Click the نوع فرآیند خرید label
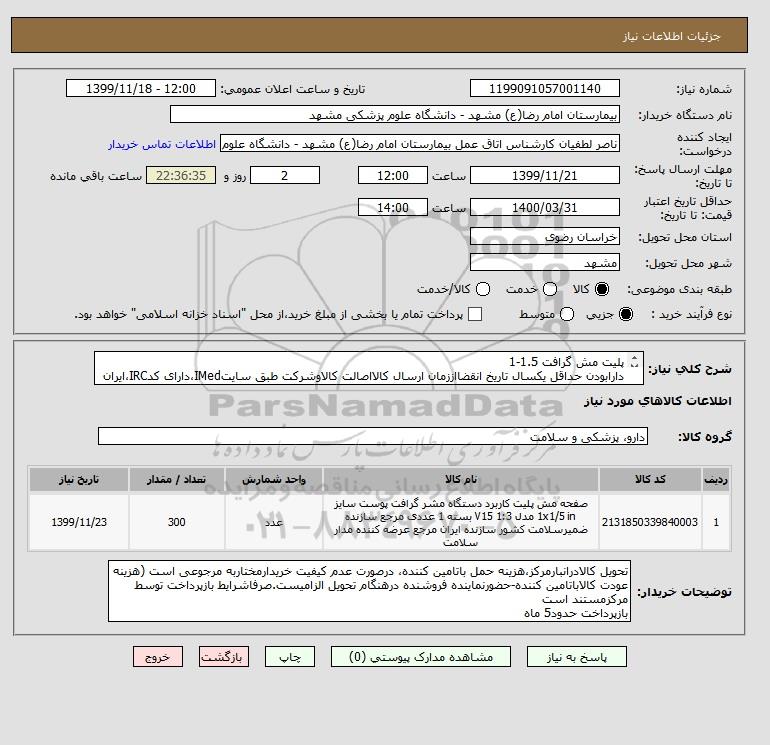The height and width of the screenshot is (745, 770). click(x=691, y=314)
